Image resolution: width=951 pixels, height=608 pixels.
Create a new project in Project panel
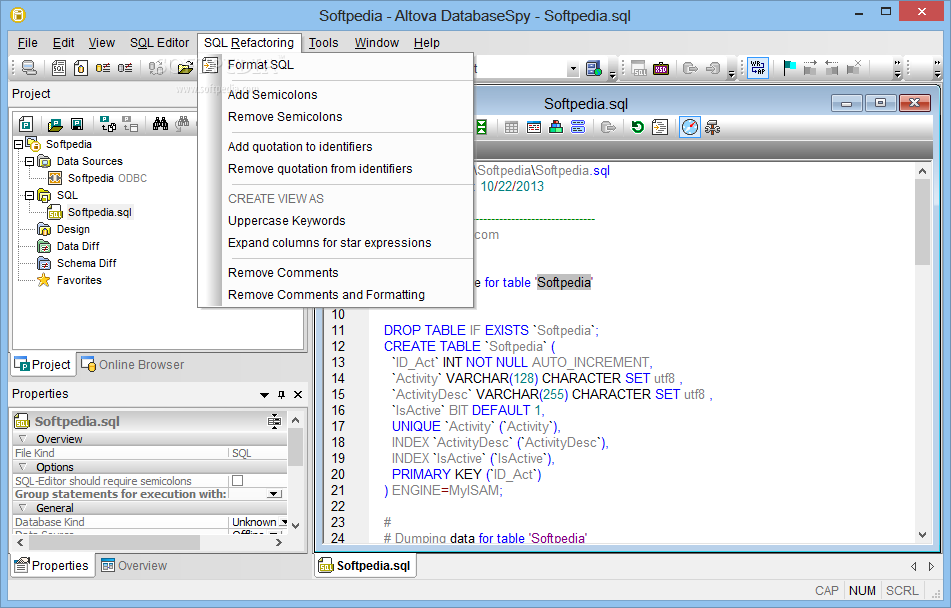(26, 124)
